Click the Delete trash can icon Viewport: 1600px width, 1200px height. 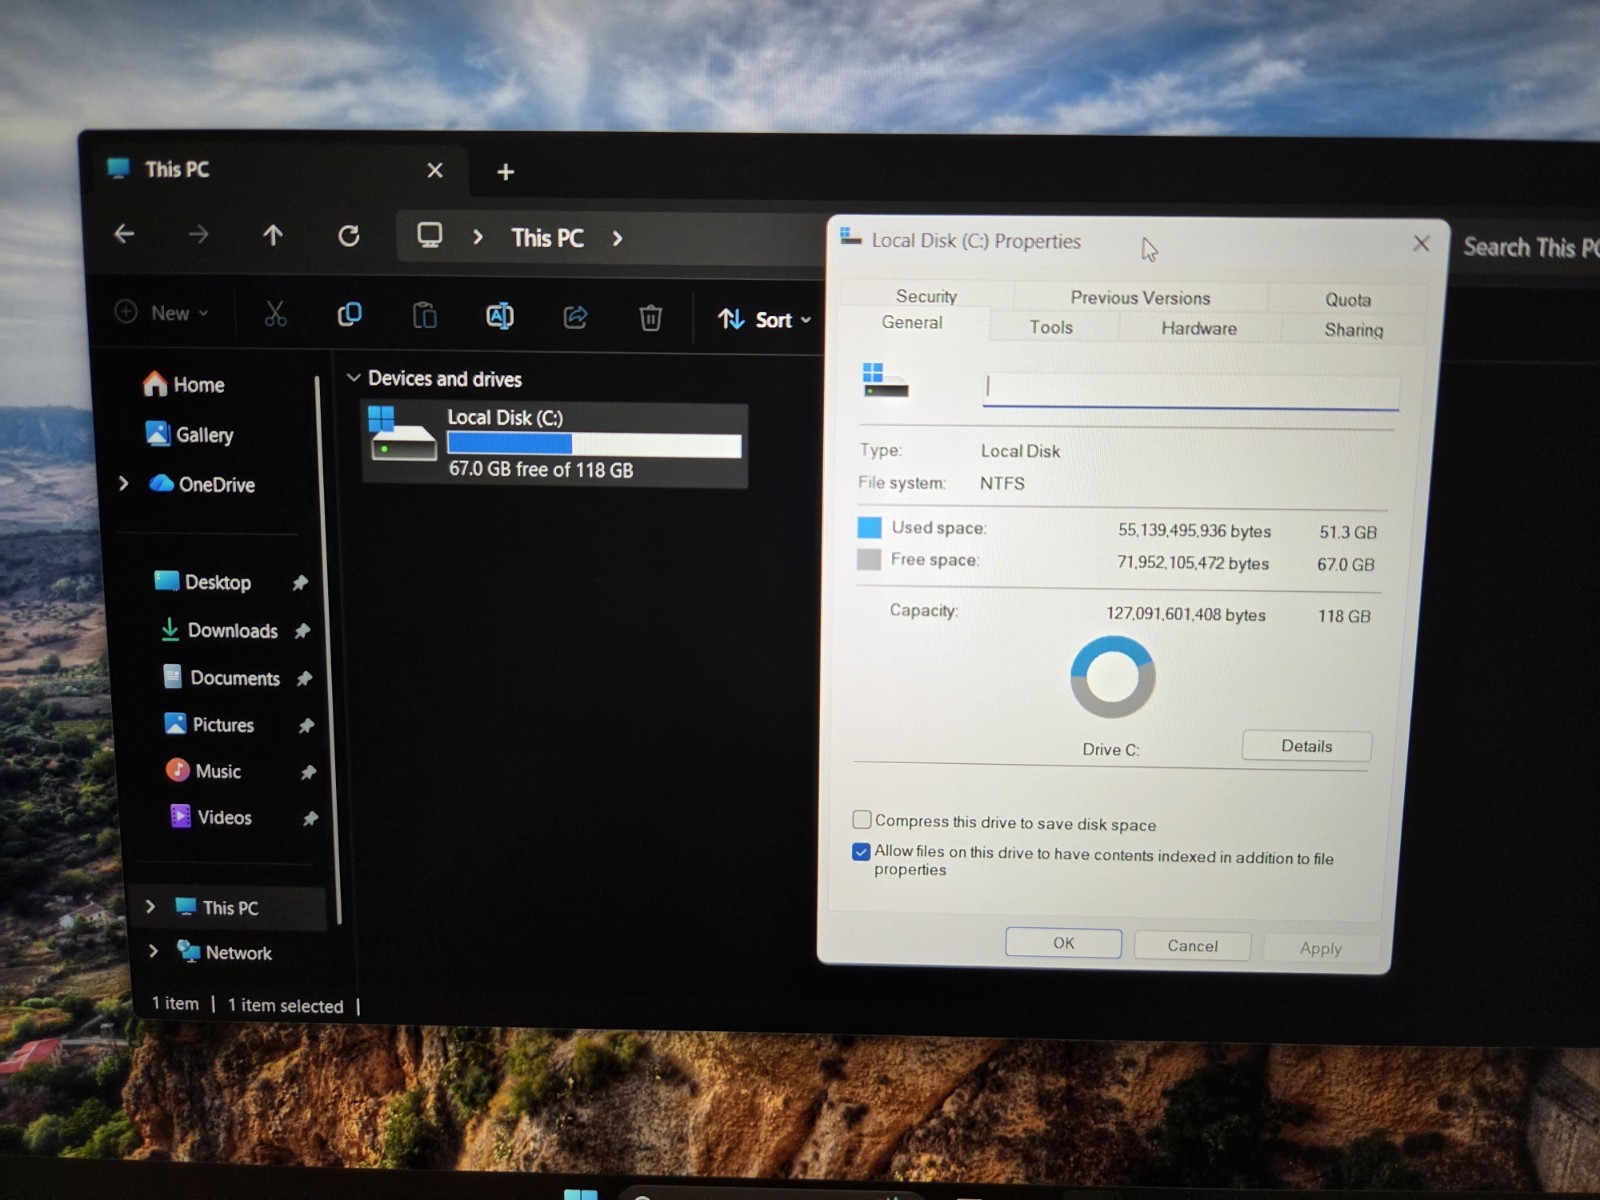pos(650,319)
